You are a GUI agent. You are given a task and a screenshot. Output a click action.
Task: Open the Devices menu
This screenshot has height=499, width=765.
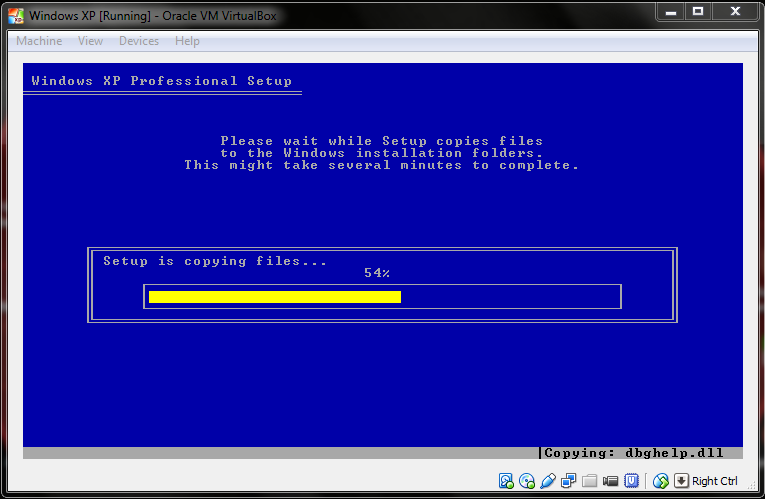(x=139, y=41)
